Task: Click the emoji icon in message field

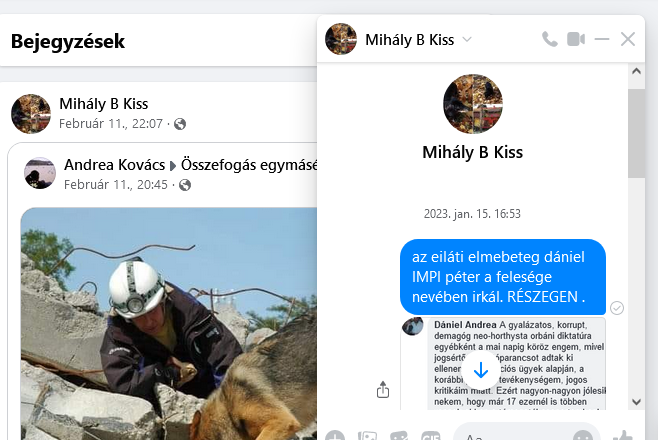Action: click(583, 436)
